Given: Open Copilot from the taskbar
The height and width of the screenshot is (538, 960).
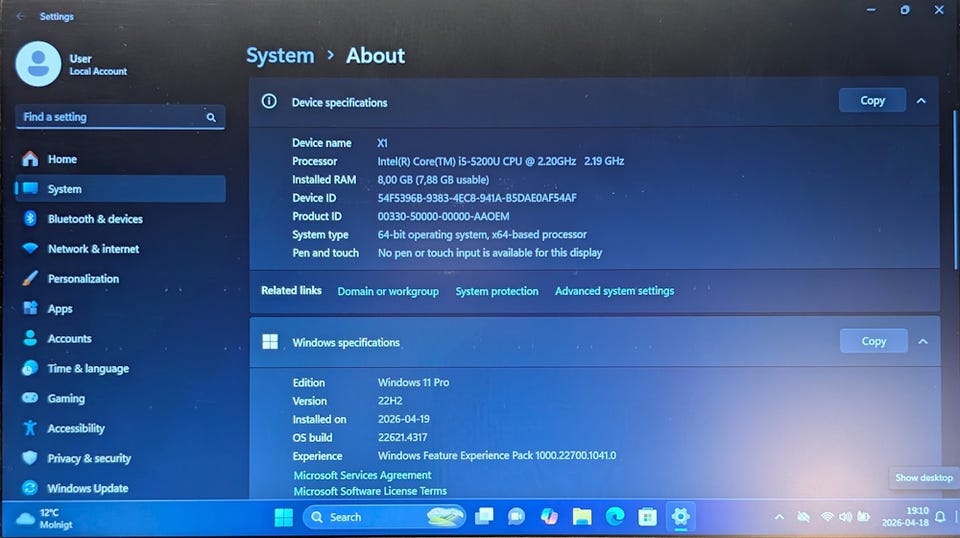Looking at the screenshot, I should point(549,517).
